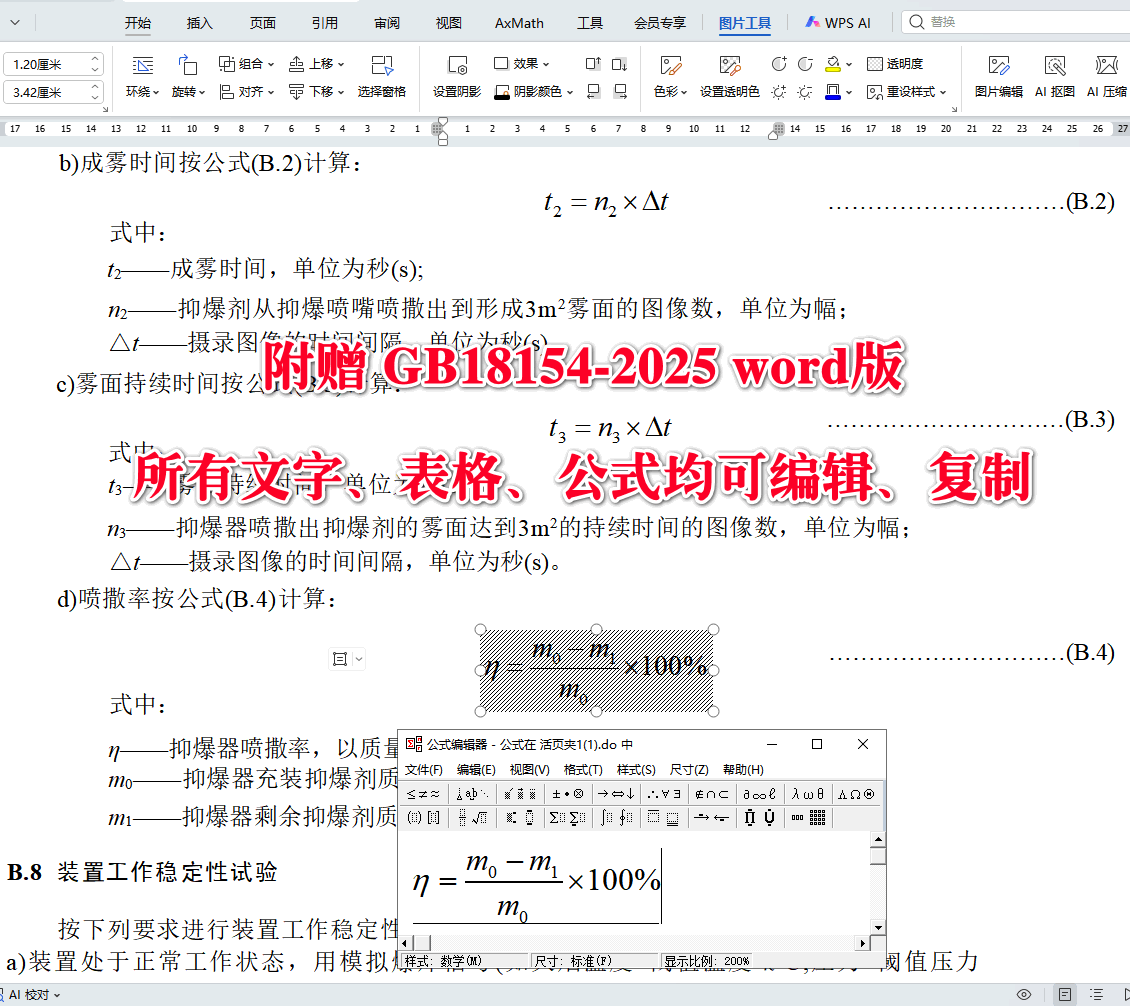This screenshot has height=1006, width=1130.
Task: Click the WPS AI button
Action: 838,21
